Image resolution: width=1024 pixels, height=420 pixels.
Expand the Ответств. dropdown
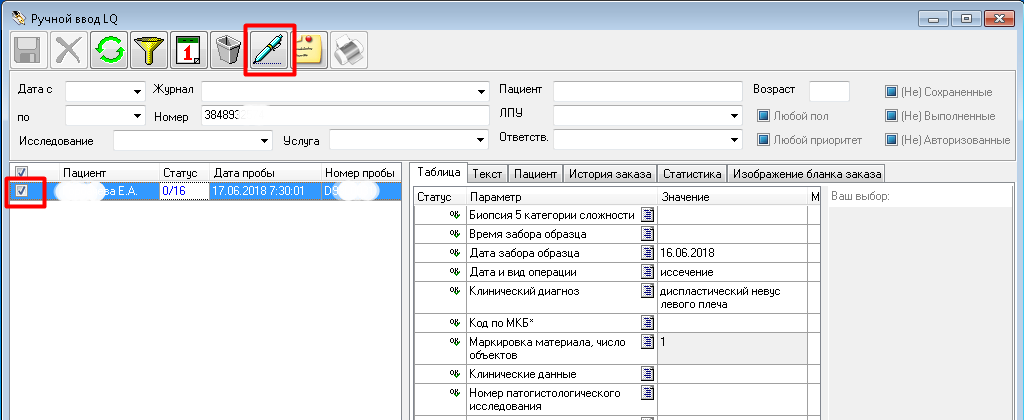coord(735,139)
